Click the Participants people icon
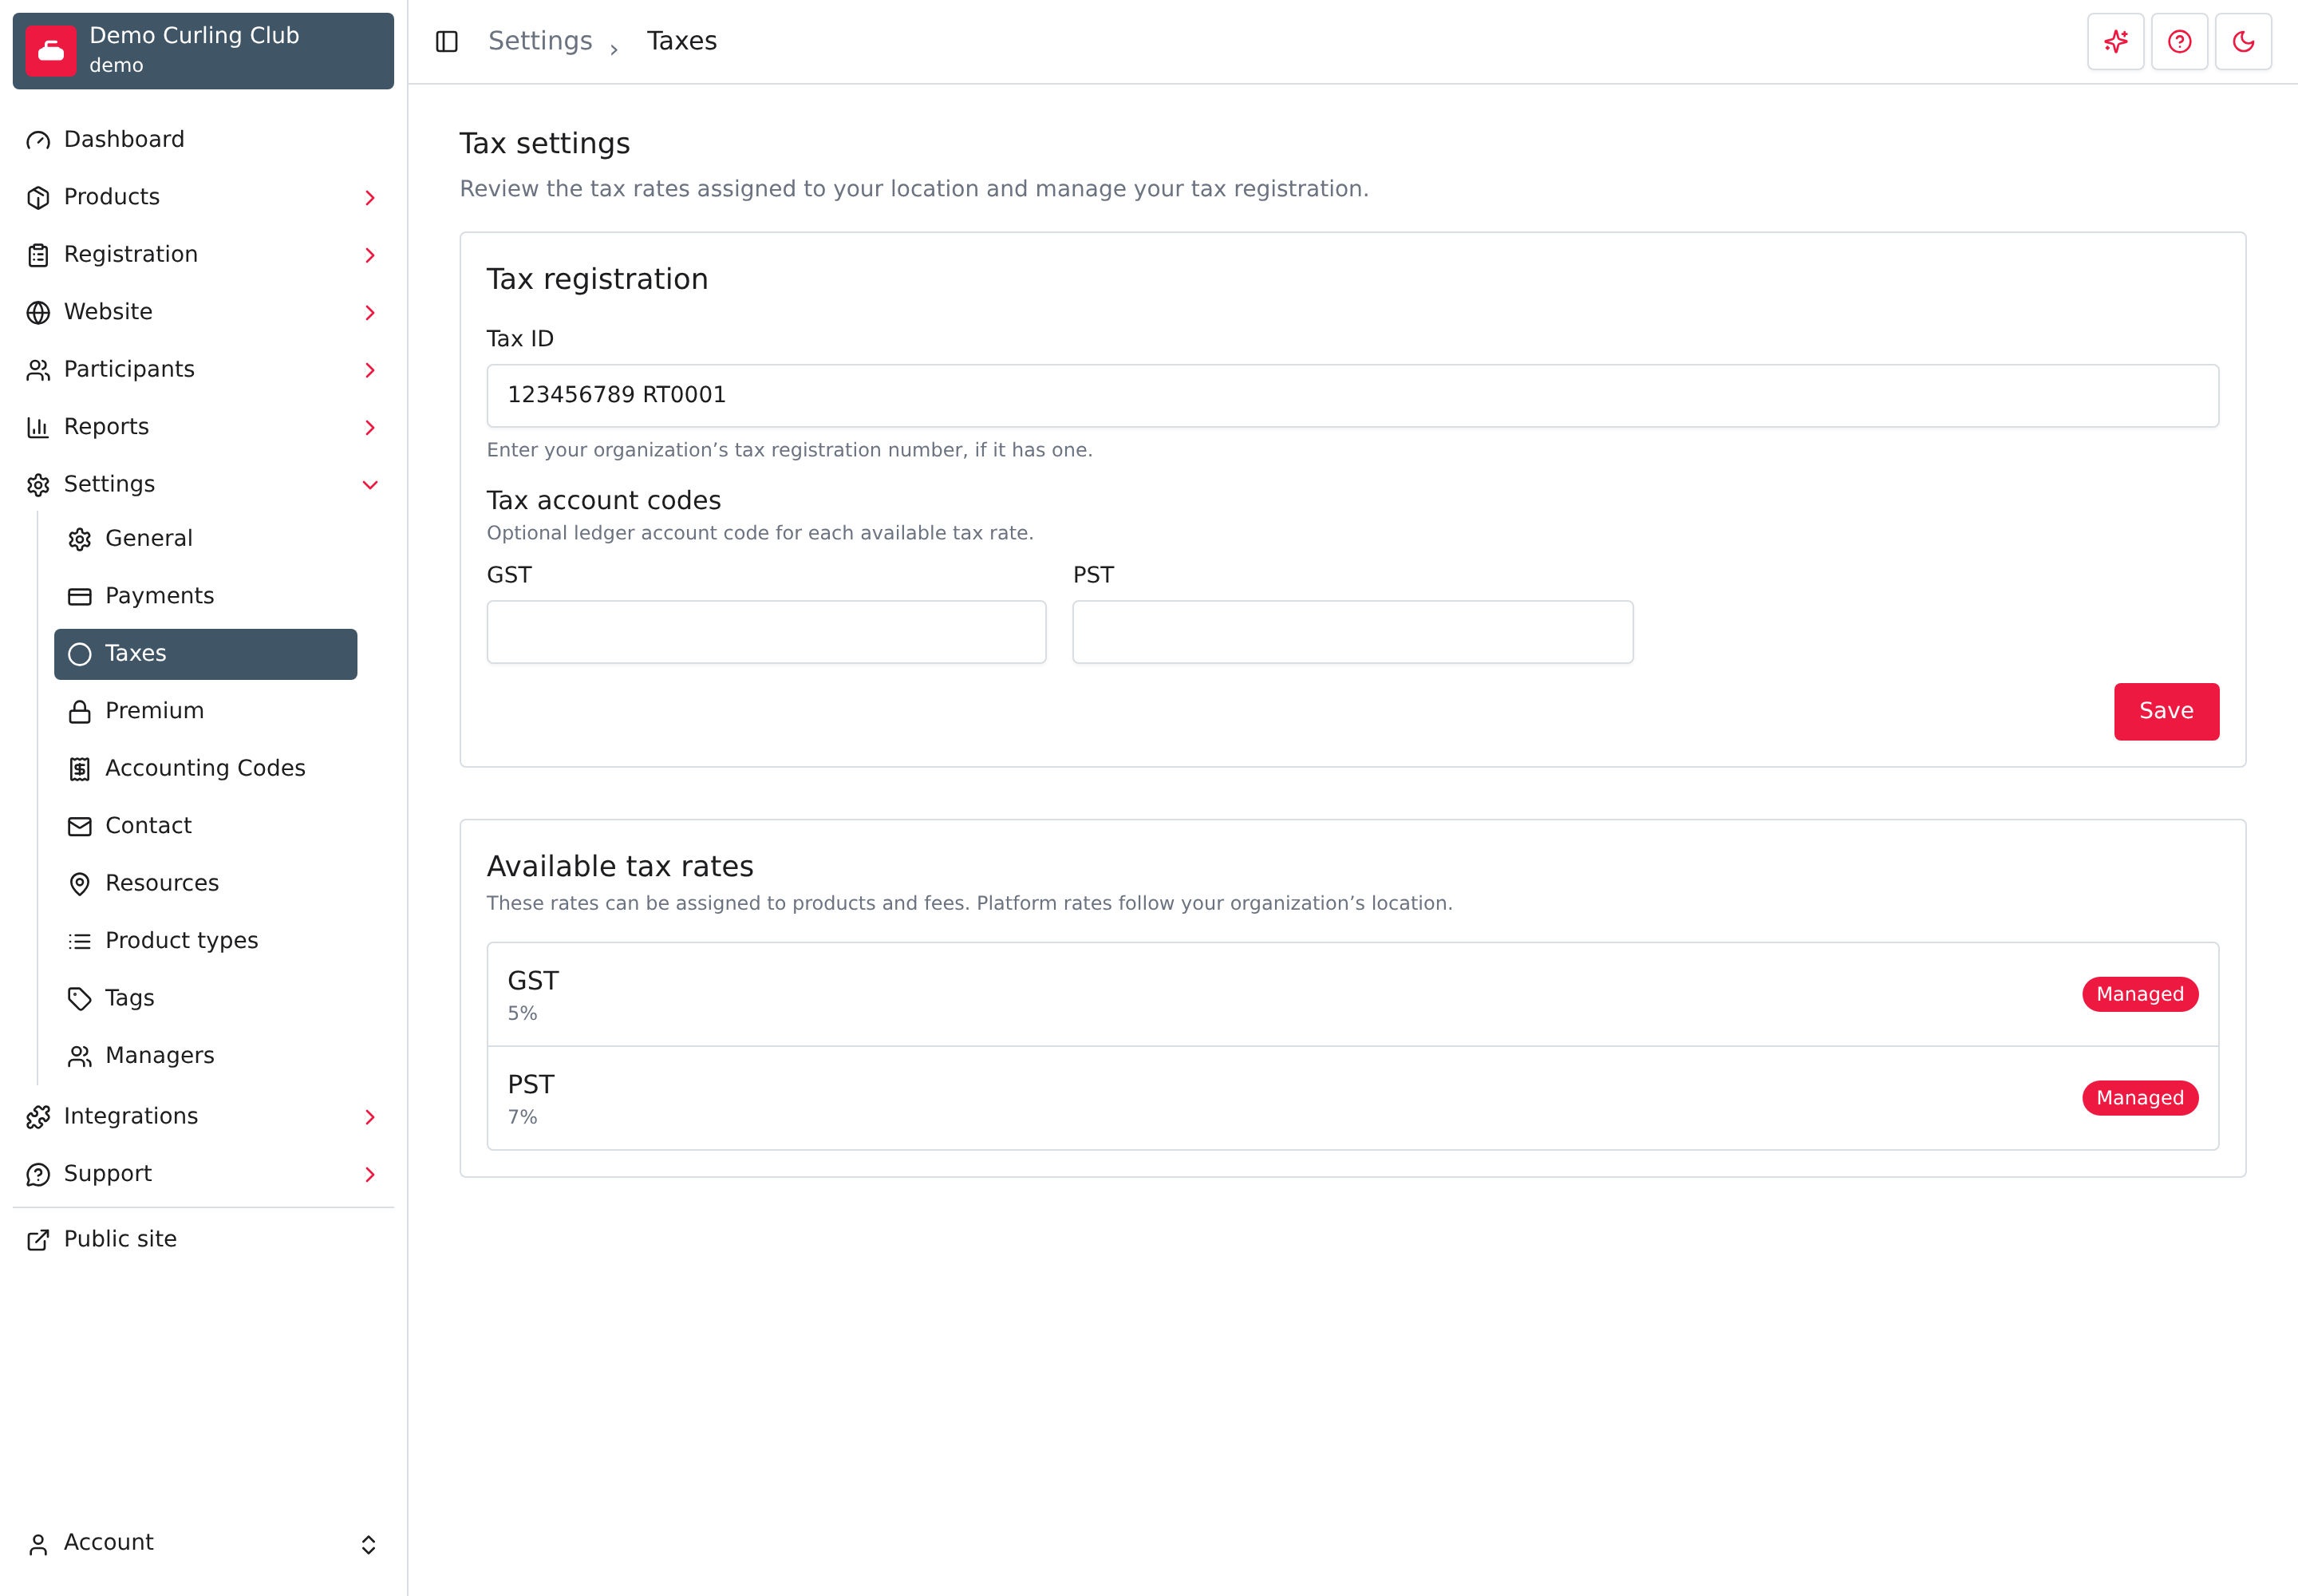Image resolution: width=2298 pixels, height=1596 pixels. [38, 370]
